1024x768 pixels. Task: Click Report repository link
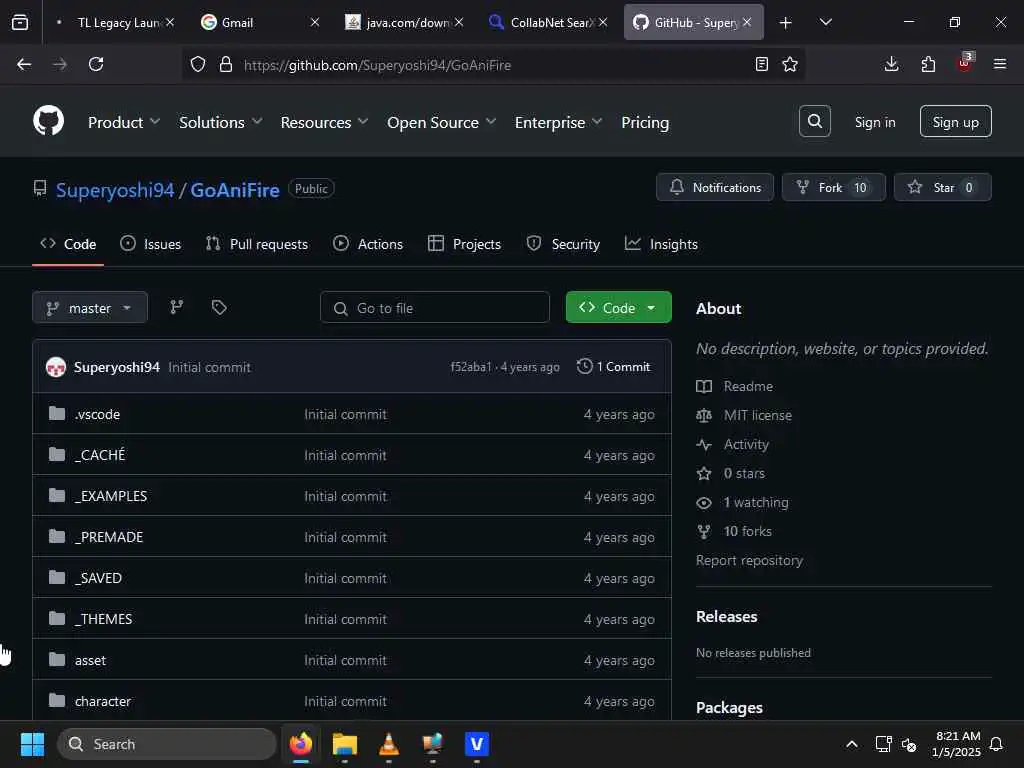point(749,560)
